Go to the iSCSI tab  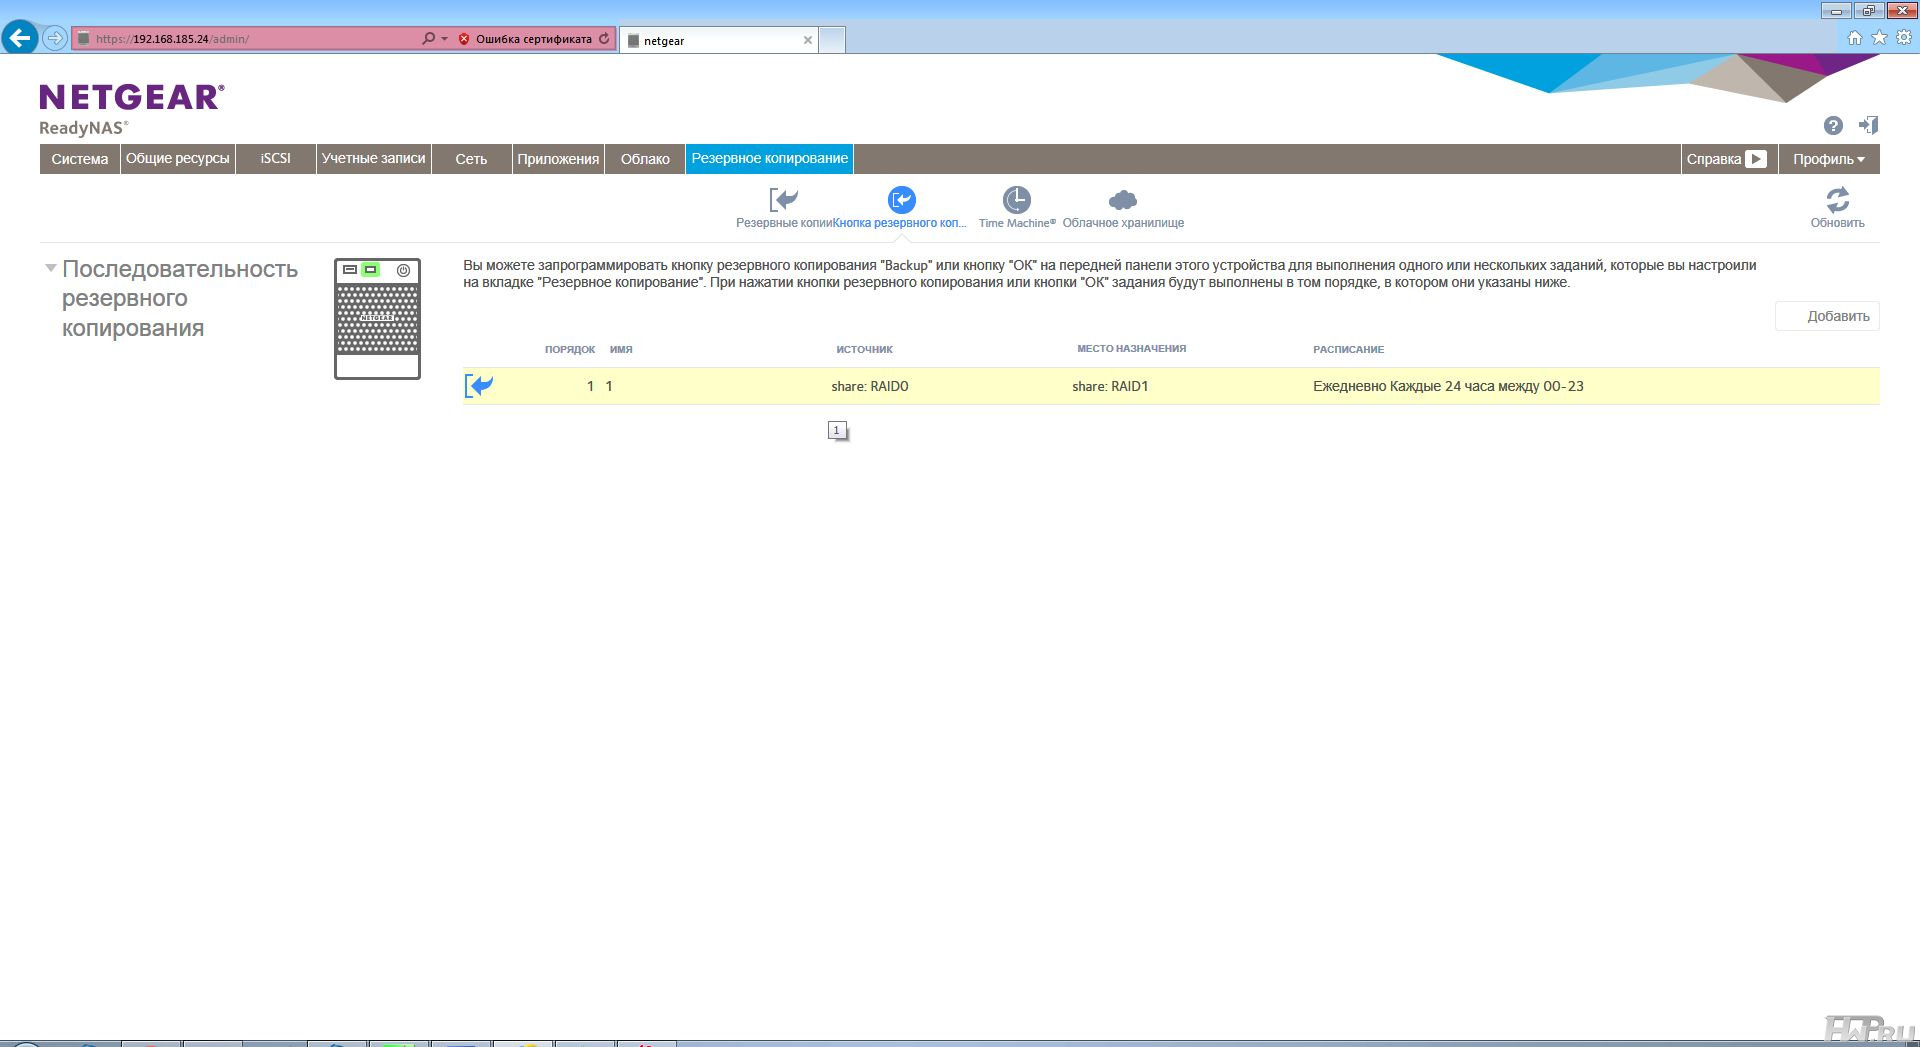pos(275,159)
